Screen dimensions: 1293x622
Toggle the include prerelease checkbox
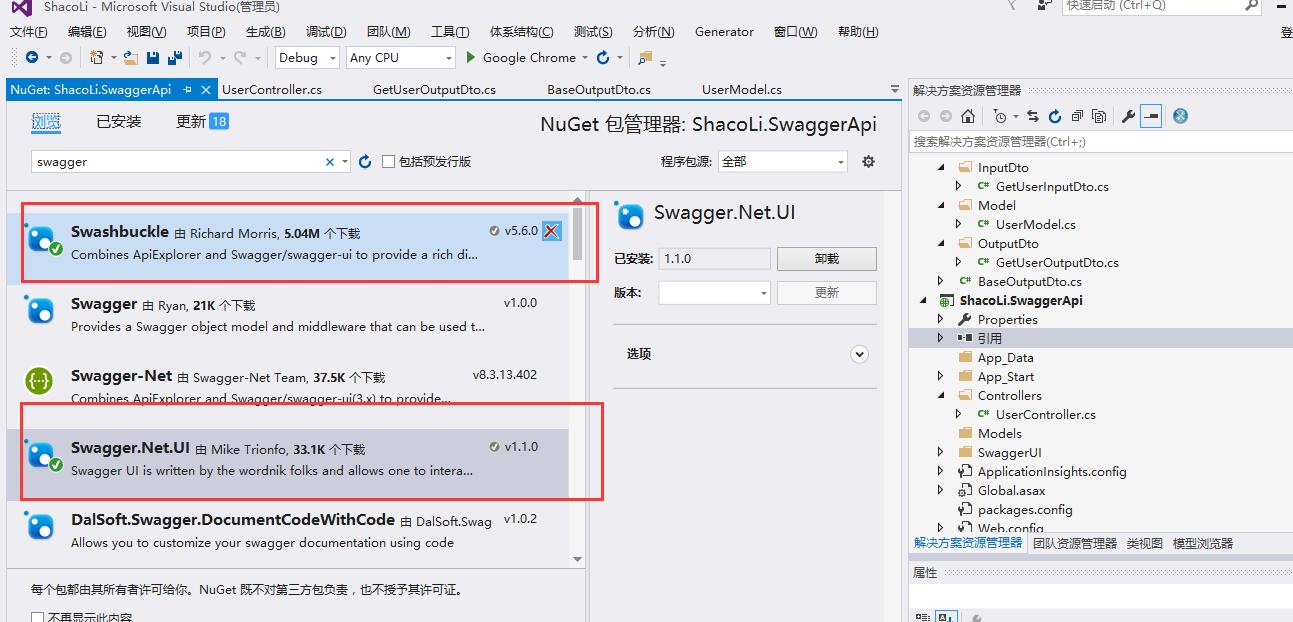388,161
